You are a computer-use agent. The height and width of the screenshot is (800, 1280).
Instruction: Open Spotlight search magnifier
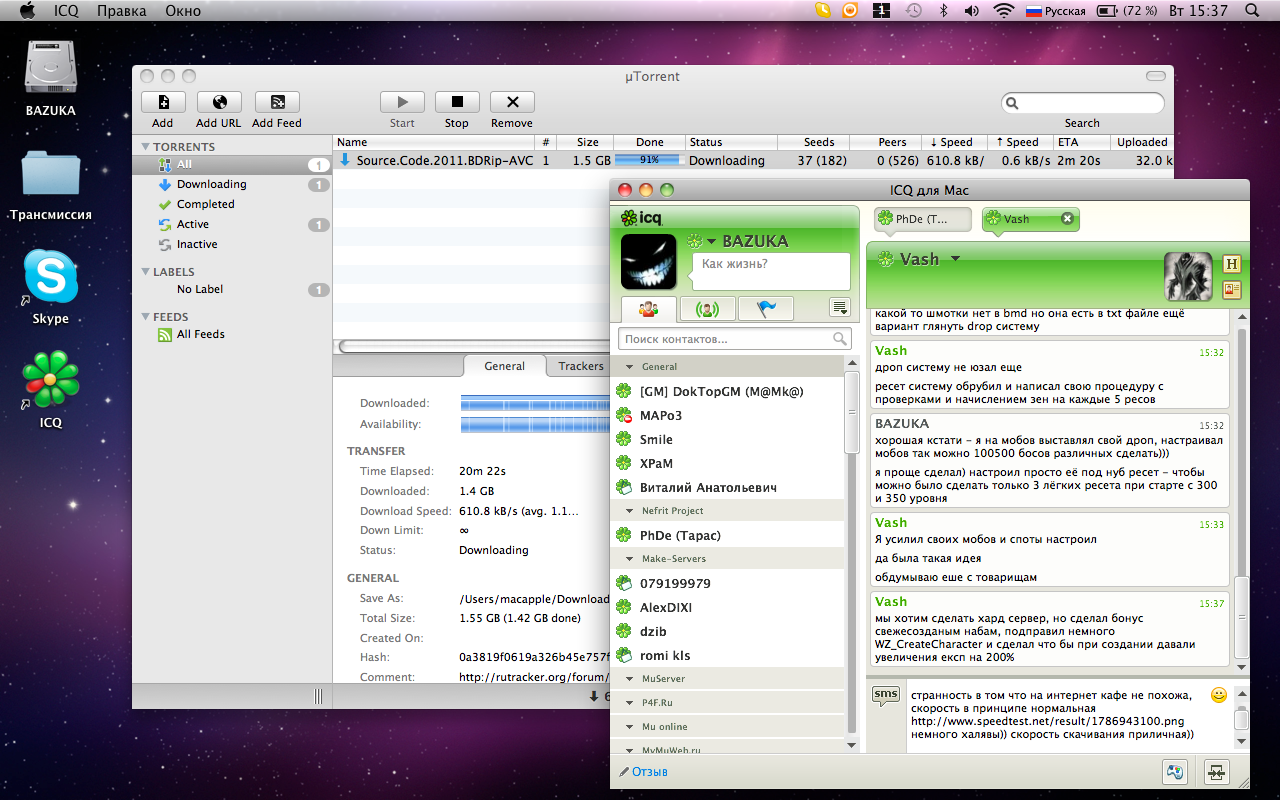1252,11
